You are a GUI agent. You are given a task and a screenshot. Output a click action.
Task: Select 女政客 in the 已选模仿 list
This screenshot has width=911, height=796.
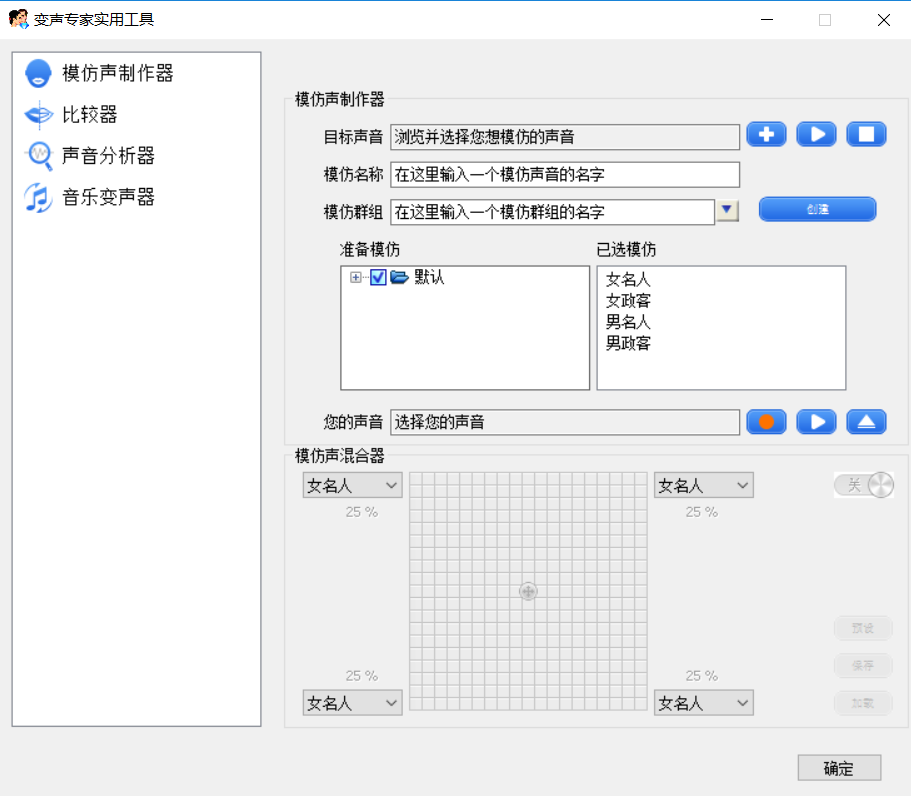[x=628, y=301]
